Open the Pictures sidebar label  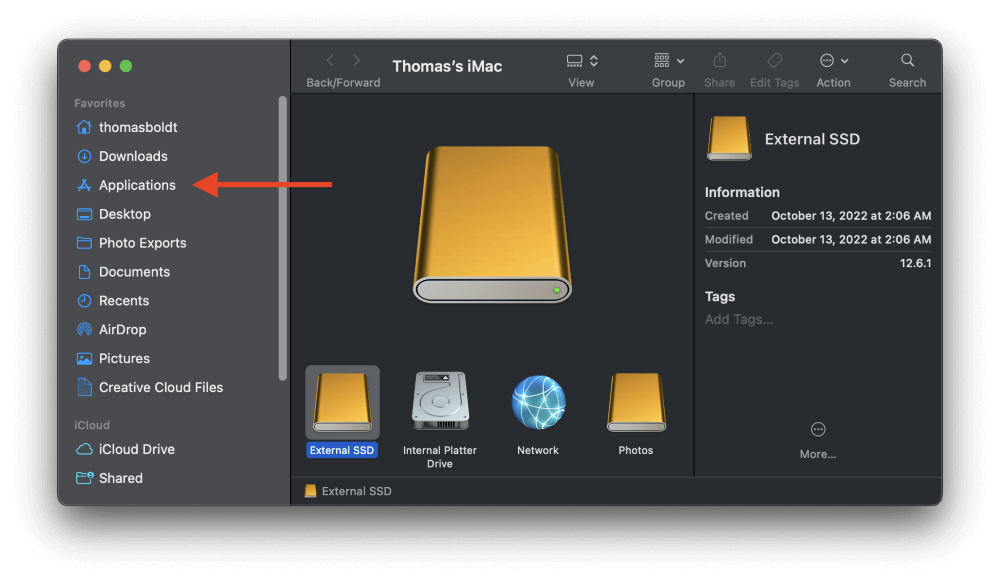point(124,358)
